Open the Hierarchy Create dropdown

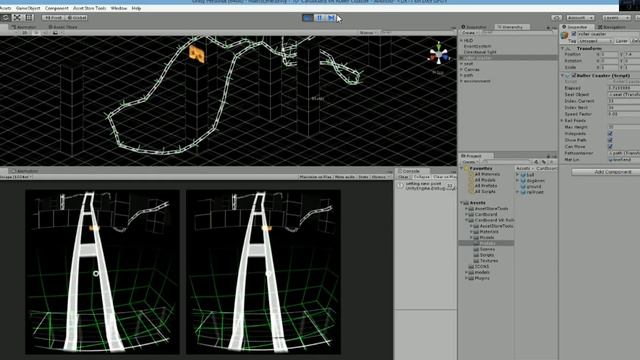point(469,33)
